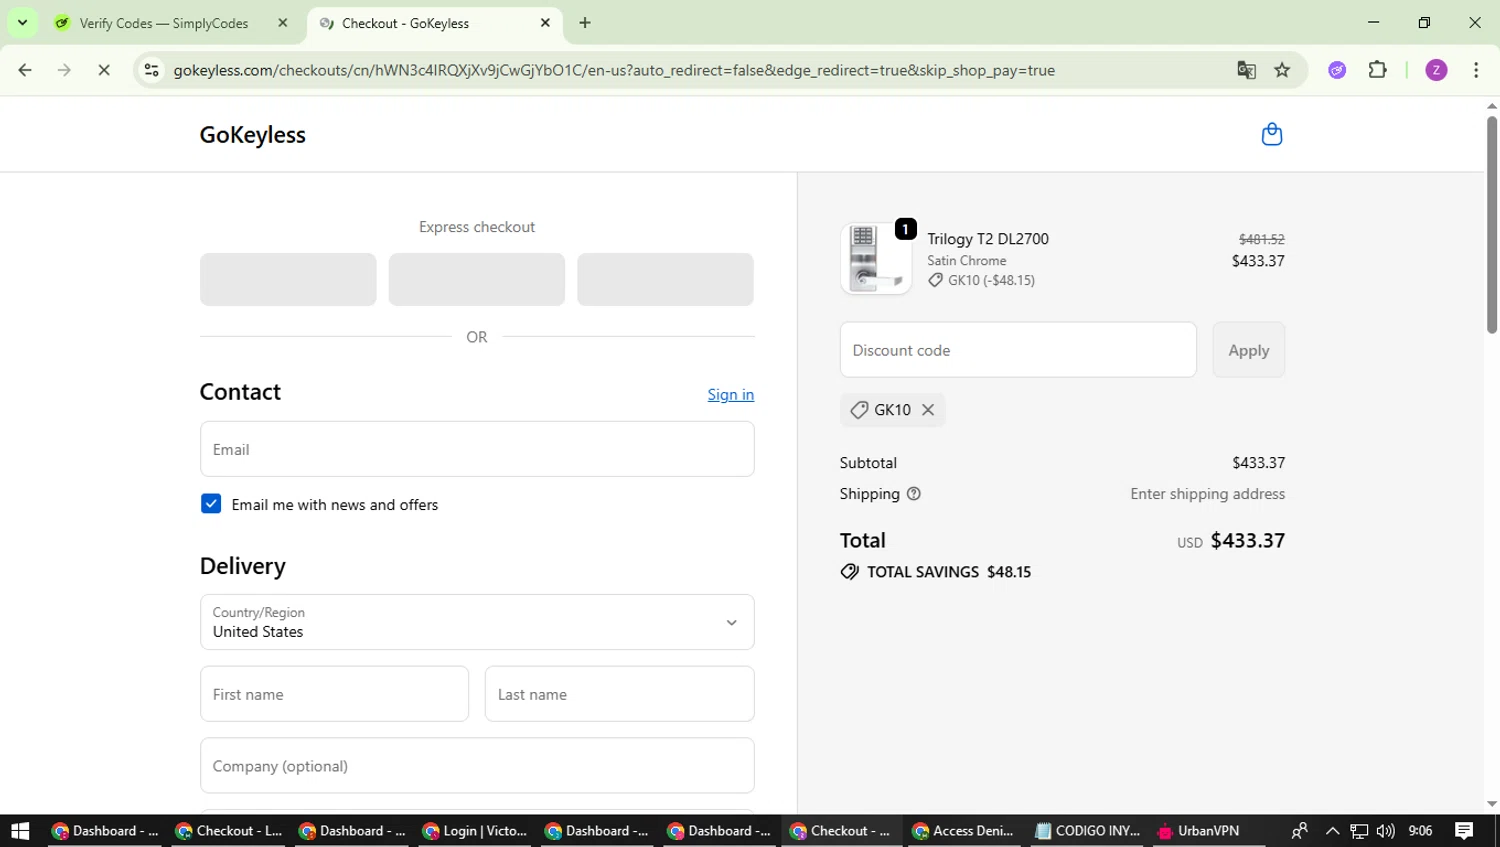
Task: Focus the First name field
Action: coord(334,694)
